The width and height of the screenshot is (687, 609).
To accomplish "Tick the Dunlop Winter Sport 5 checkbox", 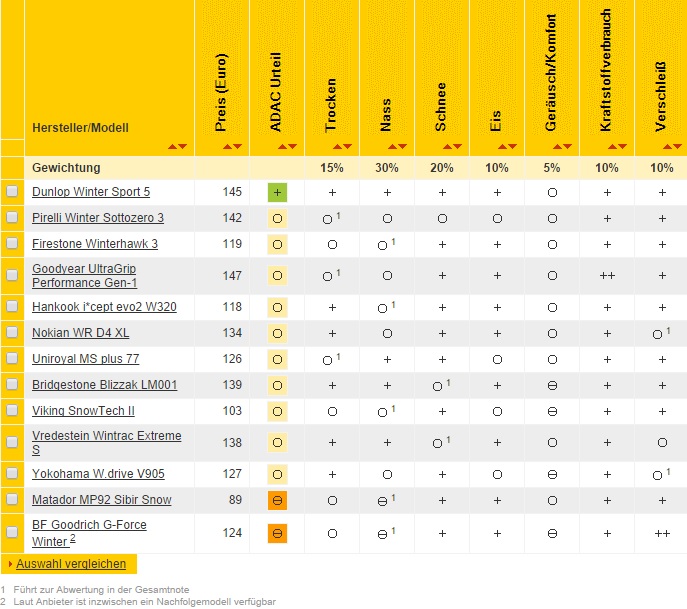I will click(12, 191).
